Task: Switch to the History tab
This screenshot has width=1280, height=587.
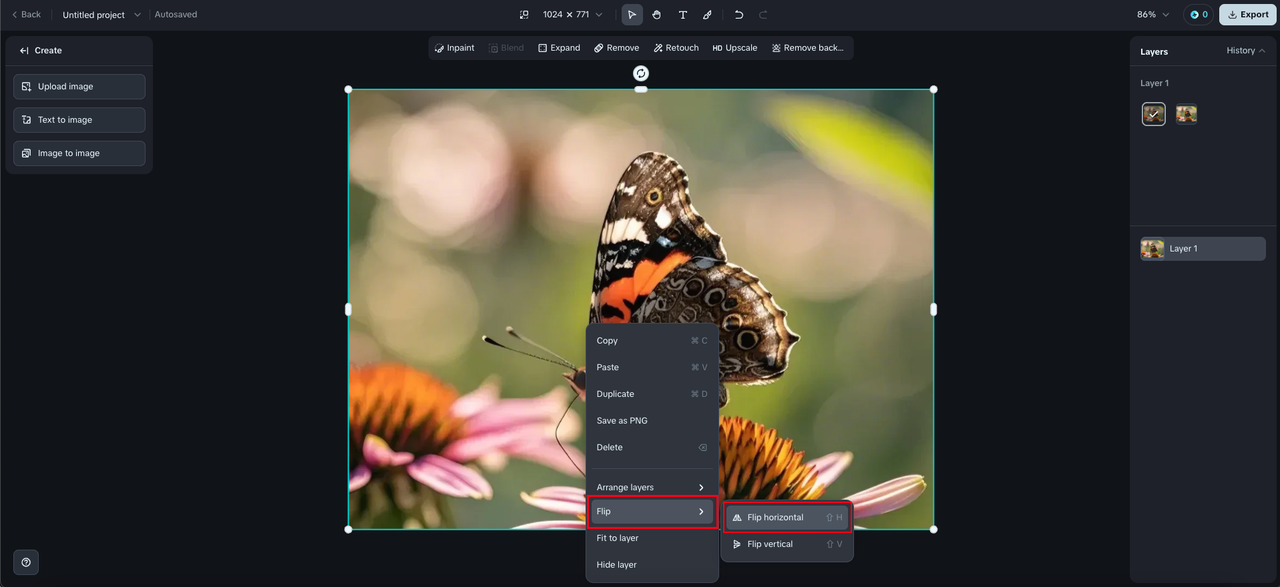Action: point(1246,51)
